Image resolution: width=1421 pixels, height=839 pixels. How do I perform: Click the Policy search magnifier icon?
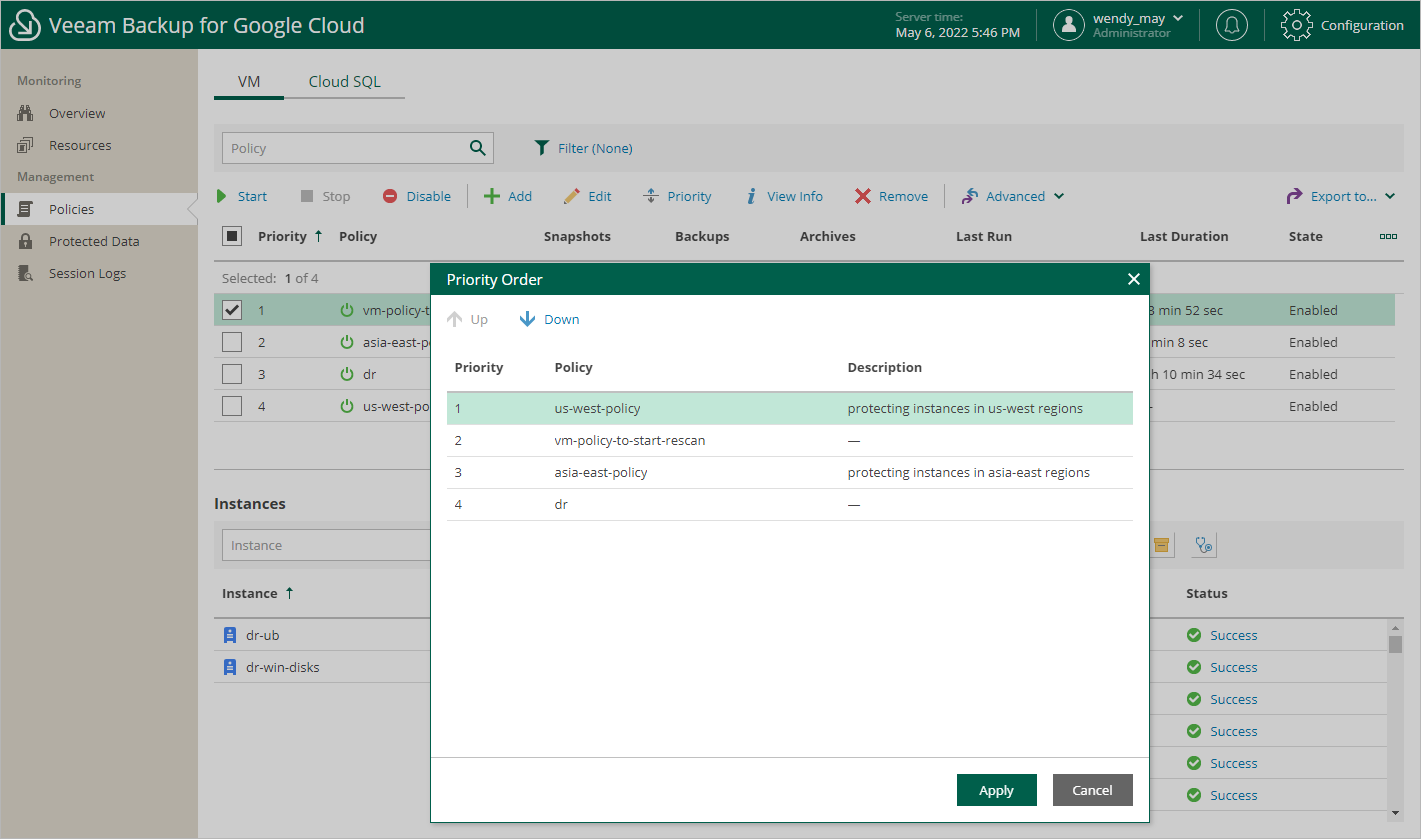tap(478, 148)
